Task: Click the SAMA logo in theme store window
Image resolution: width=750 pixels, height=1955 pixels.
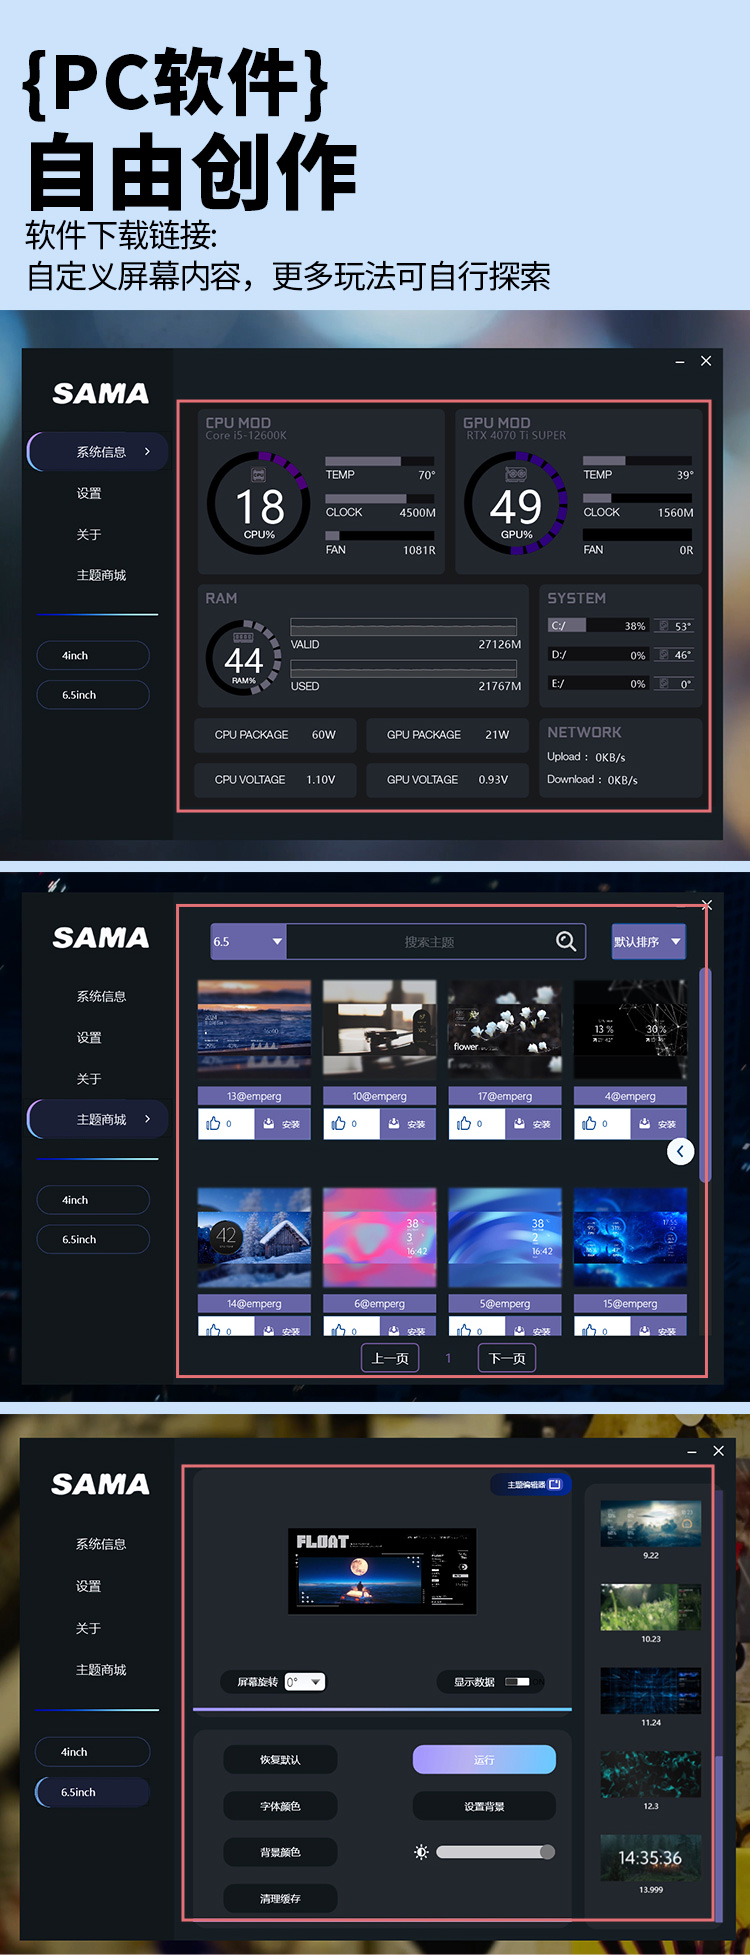Action: [101, 938]
